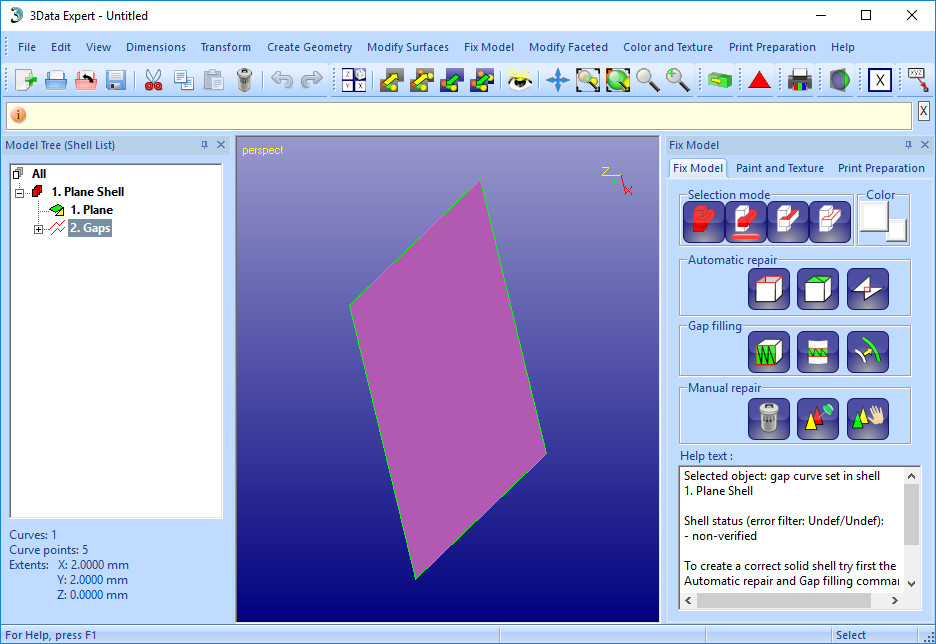Click the eye visibility icon in toolbar
The width and height of the screenshot is (936, 644).
tap(520, 79)
